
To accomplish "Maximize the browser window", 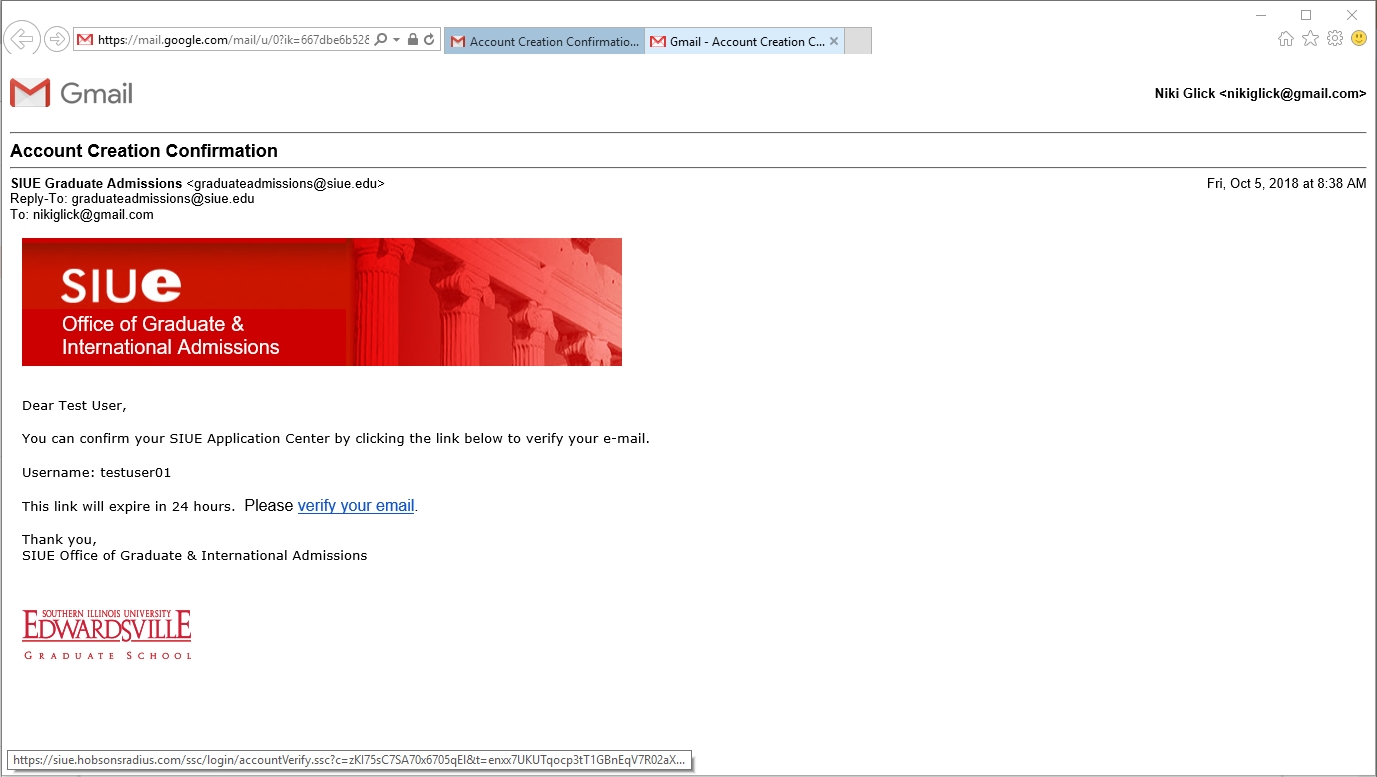I will click(1305, 15).
